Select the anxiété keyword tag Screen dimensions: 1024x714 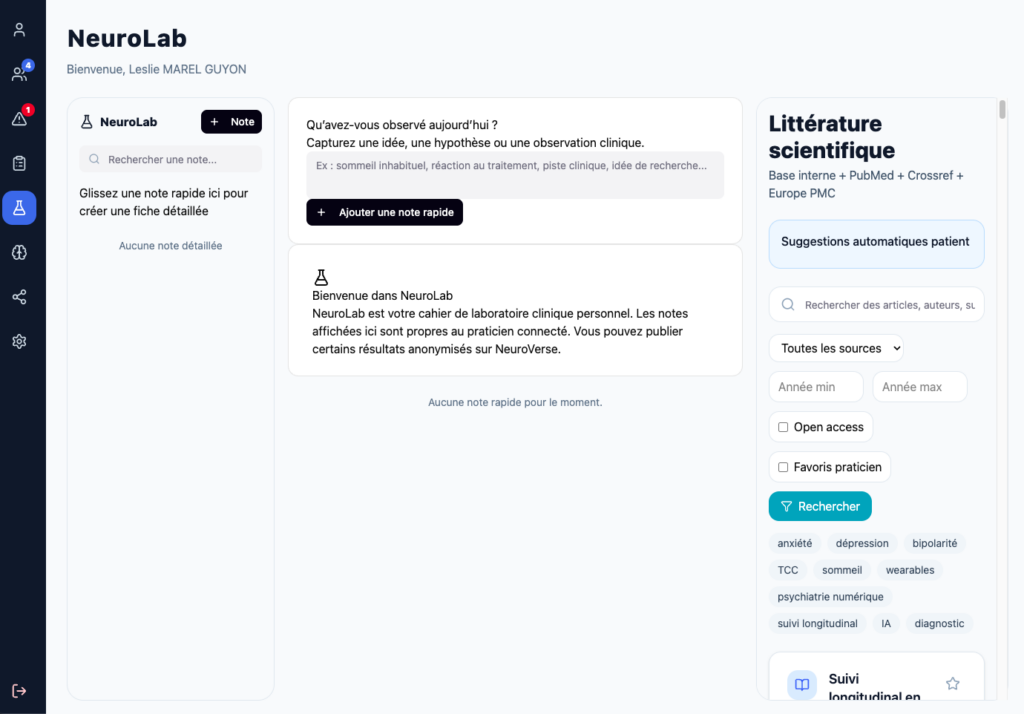pyautogui.click(x=794, y=543)
